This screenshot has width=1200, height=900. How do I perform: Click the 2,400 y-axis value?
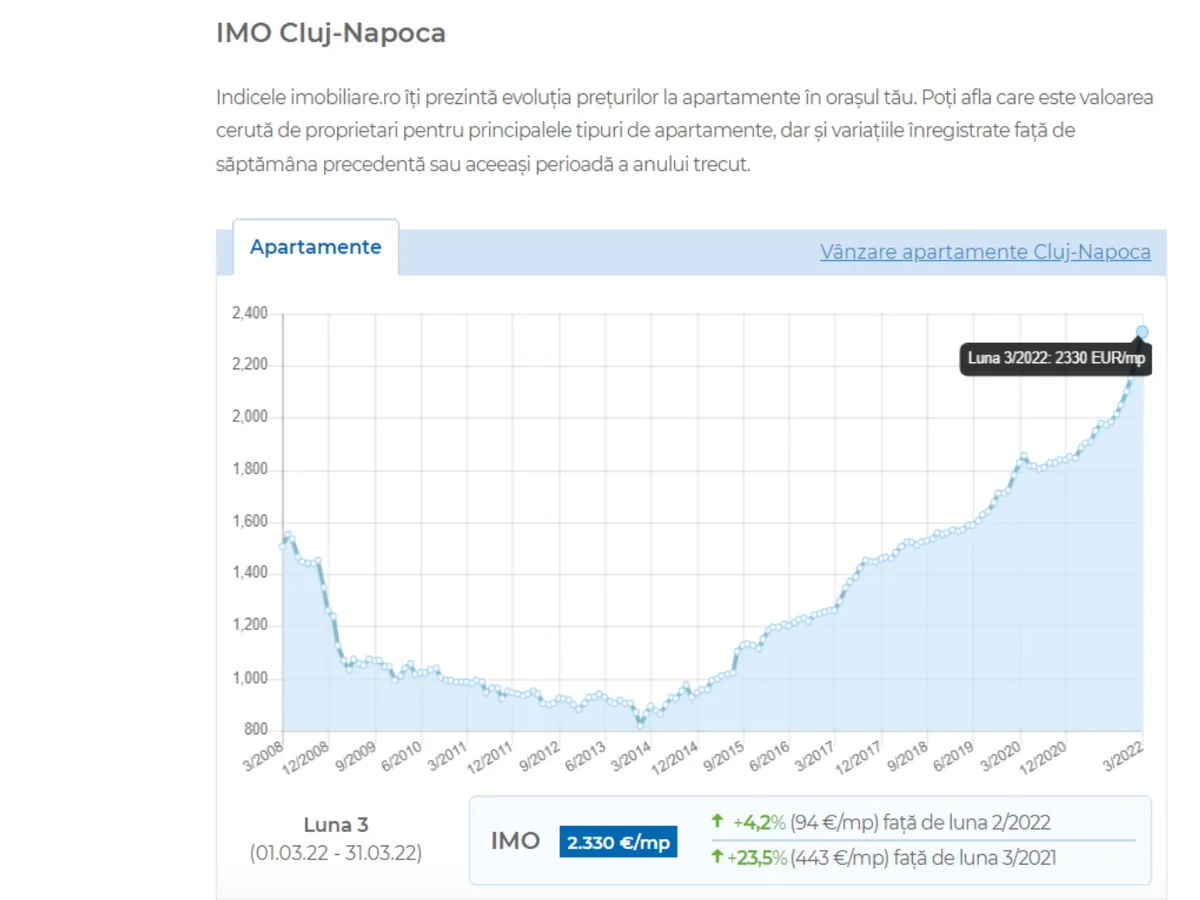click(249, 314)
